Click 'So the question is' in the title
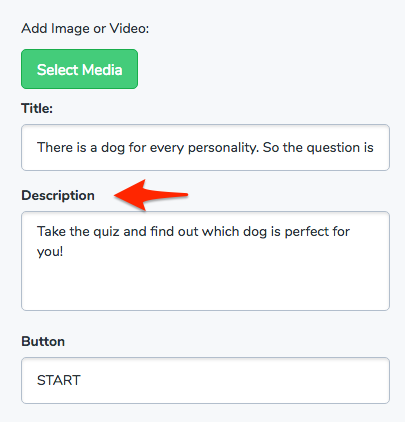The width and height of the screenshot is (405, 422). click(318, 147)
